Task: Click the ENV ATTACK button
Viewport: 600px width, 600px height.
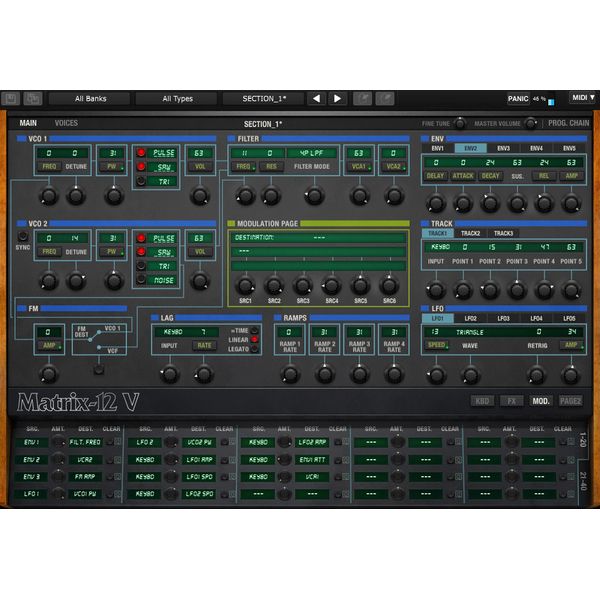Action: (463, 176)
